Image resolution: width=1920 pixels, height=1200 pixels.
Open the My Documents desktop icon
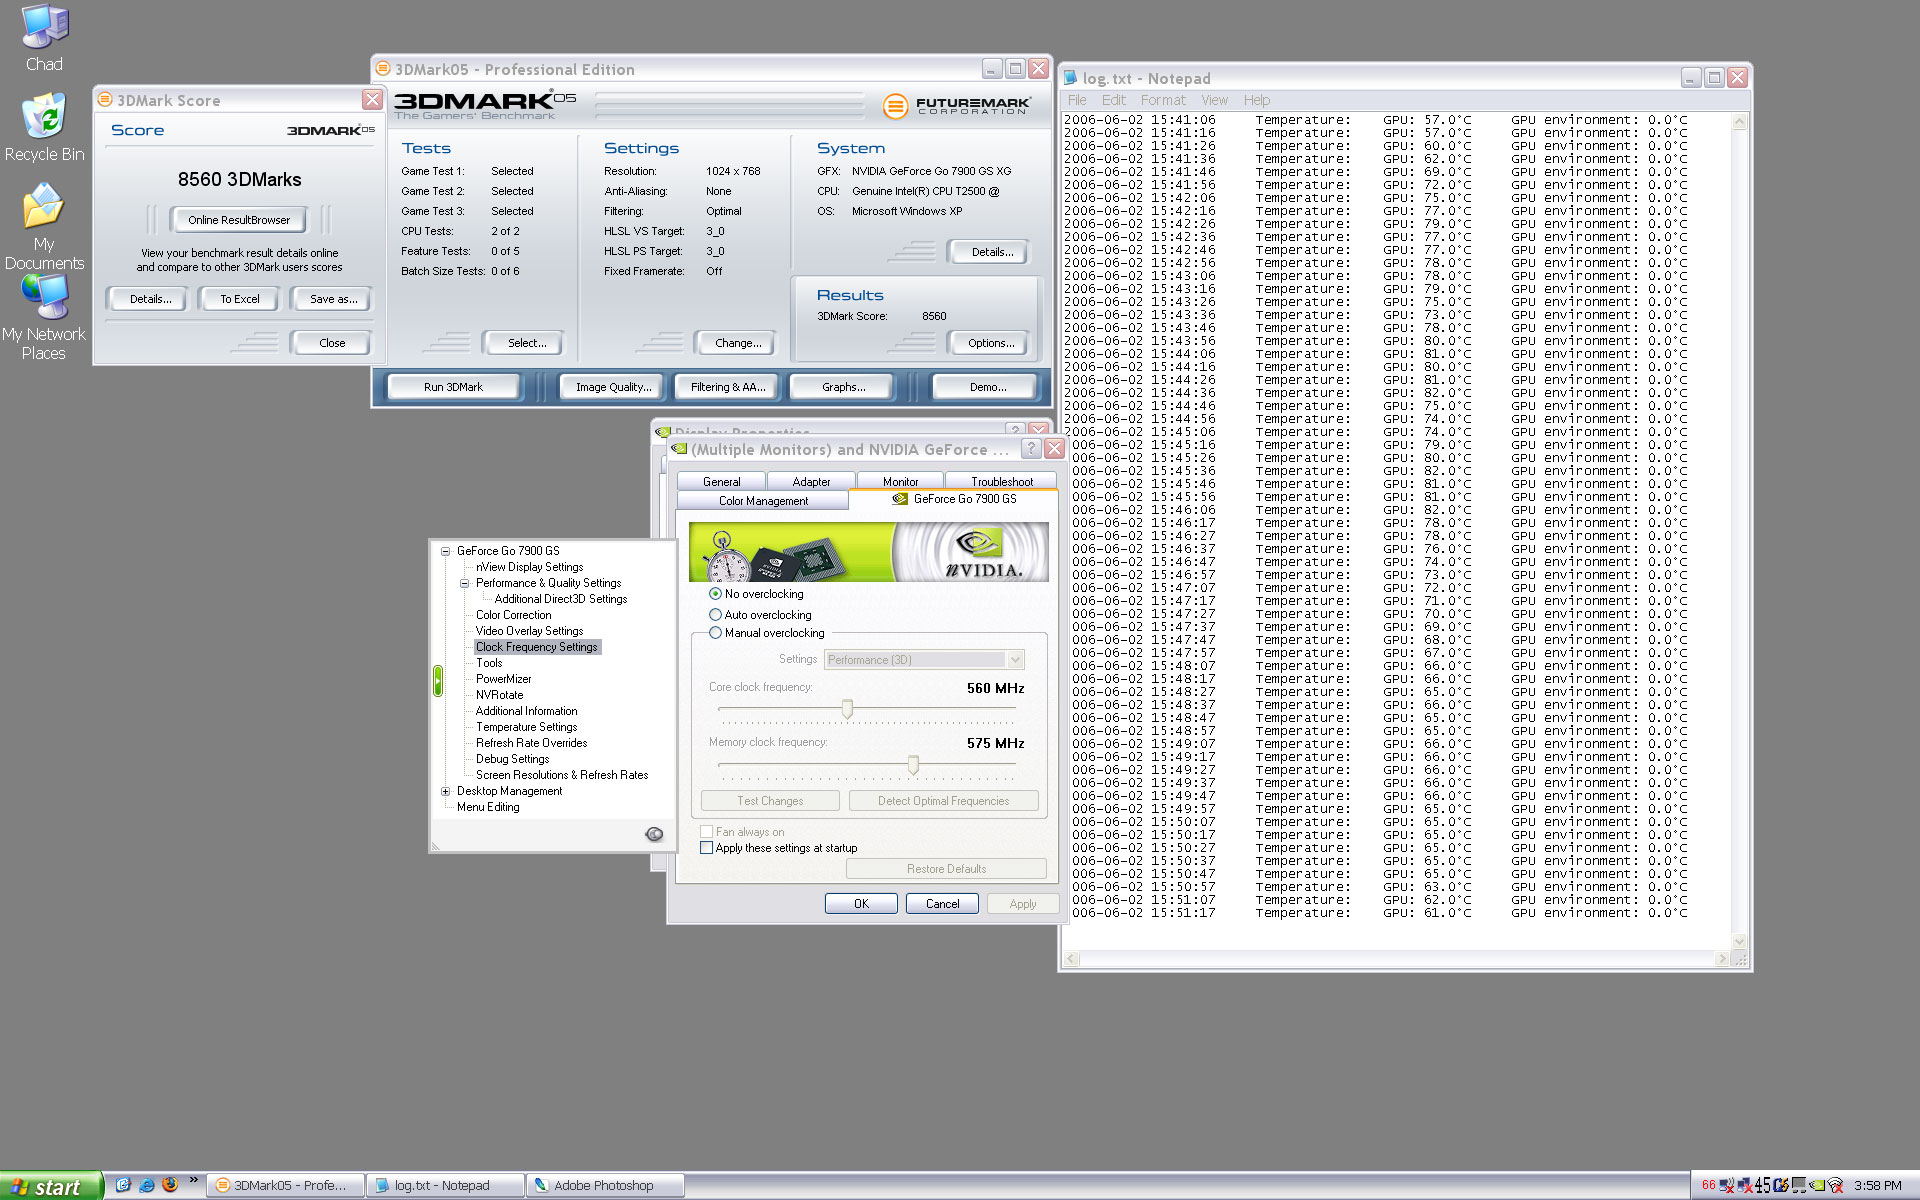coord(44,227)
